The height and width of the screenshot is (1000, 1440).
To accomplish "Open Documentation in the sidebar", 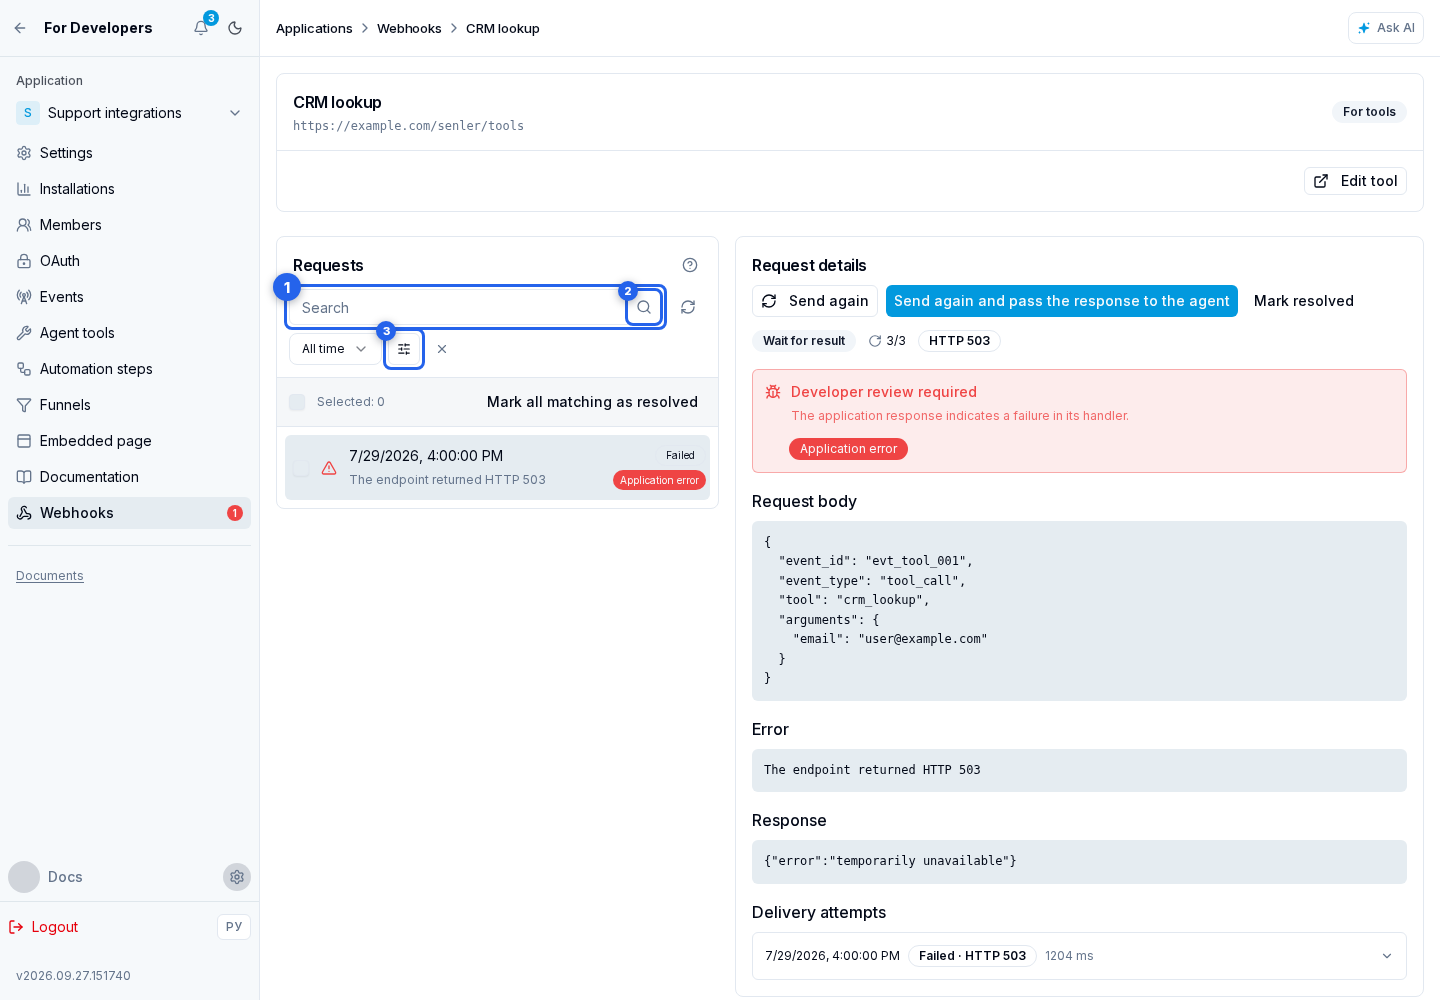I will point(129,477).
